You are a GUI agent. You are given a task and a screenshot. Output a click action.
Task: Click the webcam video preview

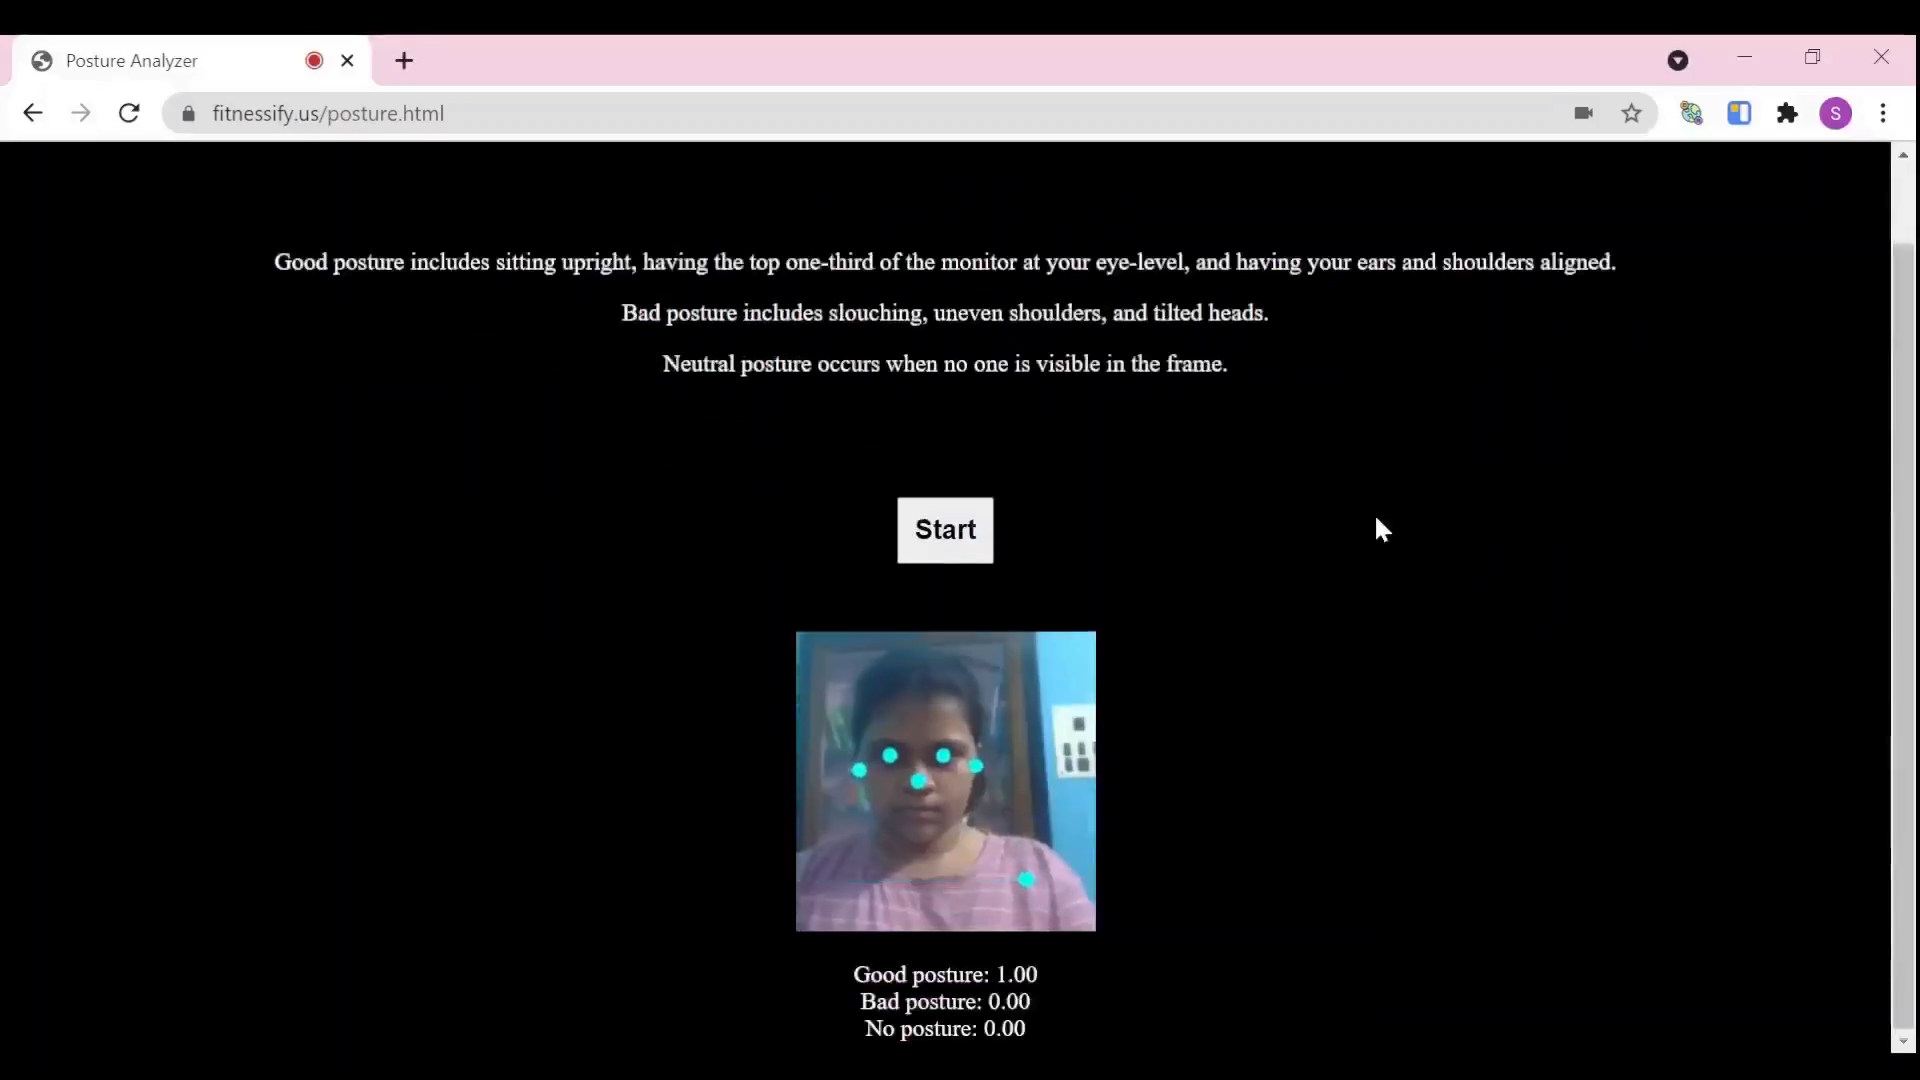point(945,781)
